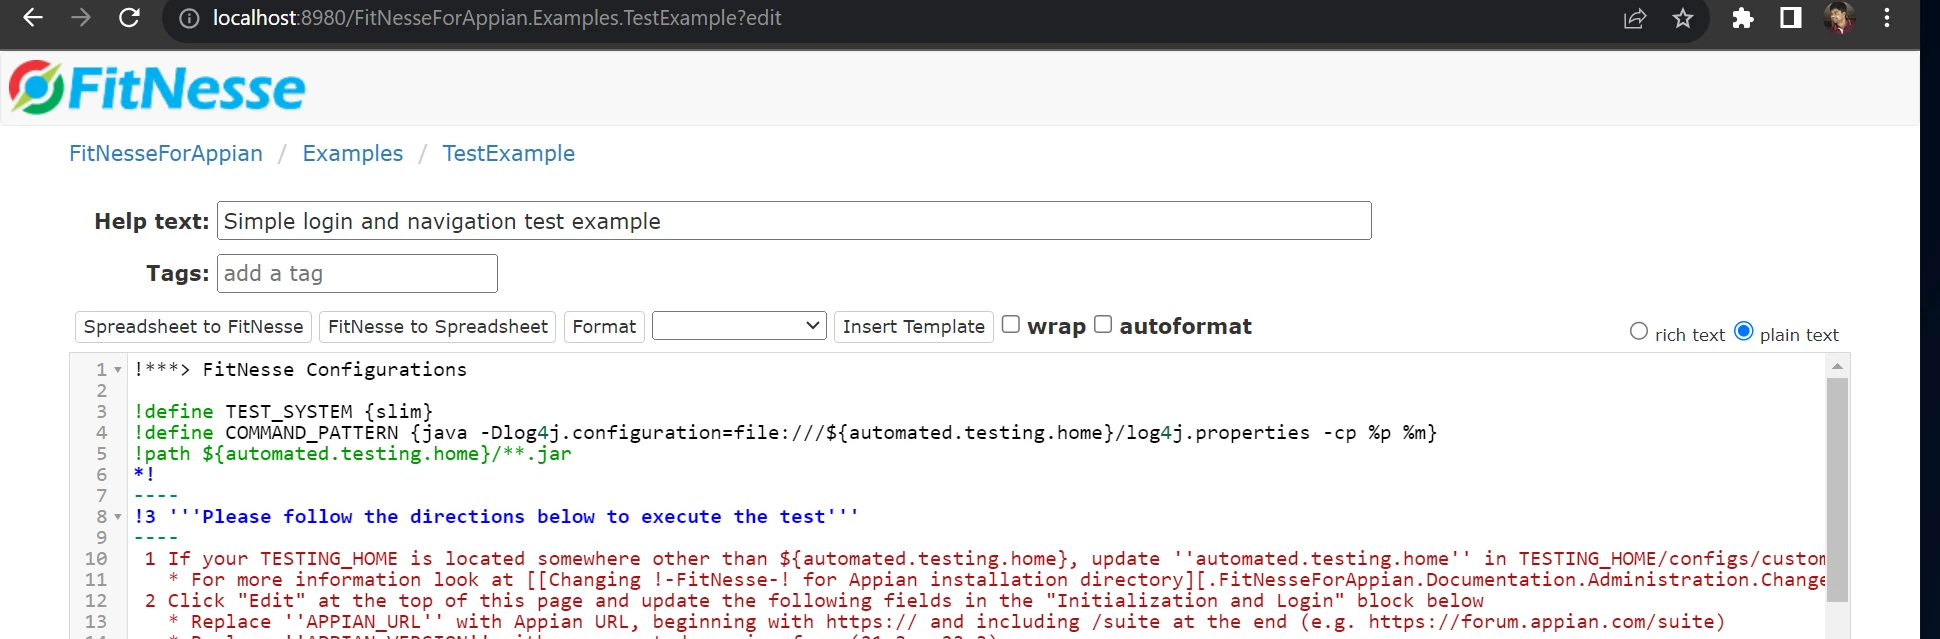Bookmark this page with the star icon

[1683, 18]
